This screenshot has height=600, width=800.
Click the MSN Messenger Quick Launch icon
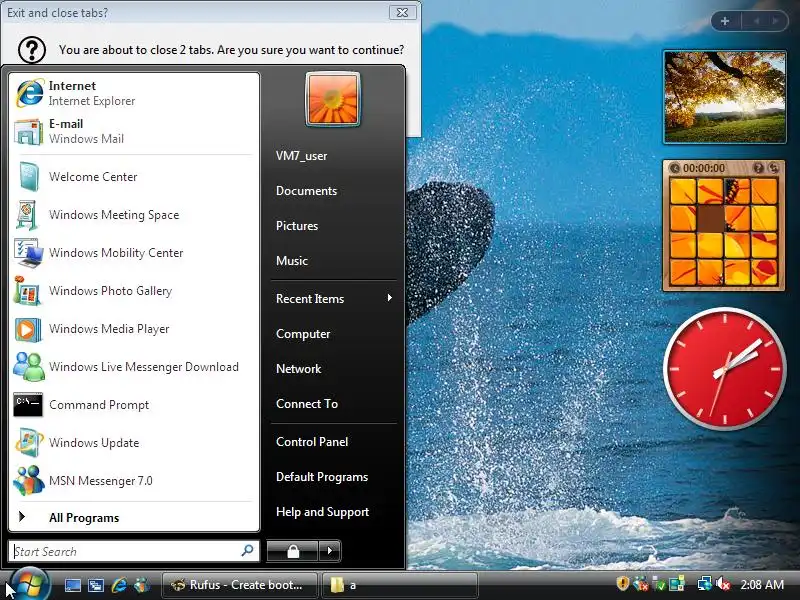pyautogui.click(x=142, y=585)
